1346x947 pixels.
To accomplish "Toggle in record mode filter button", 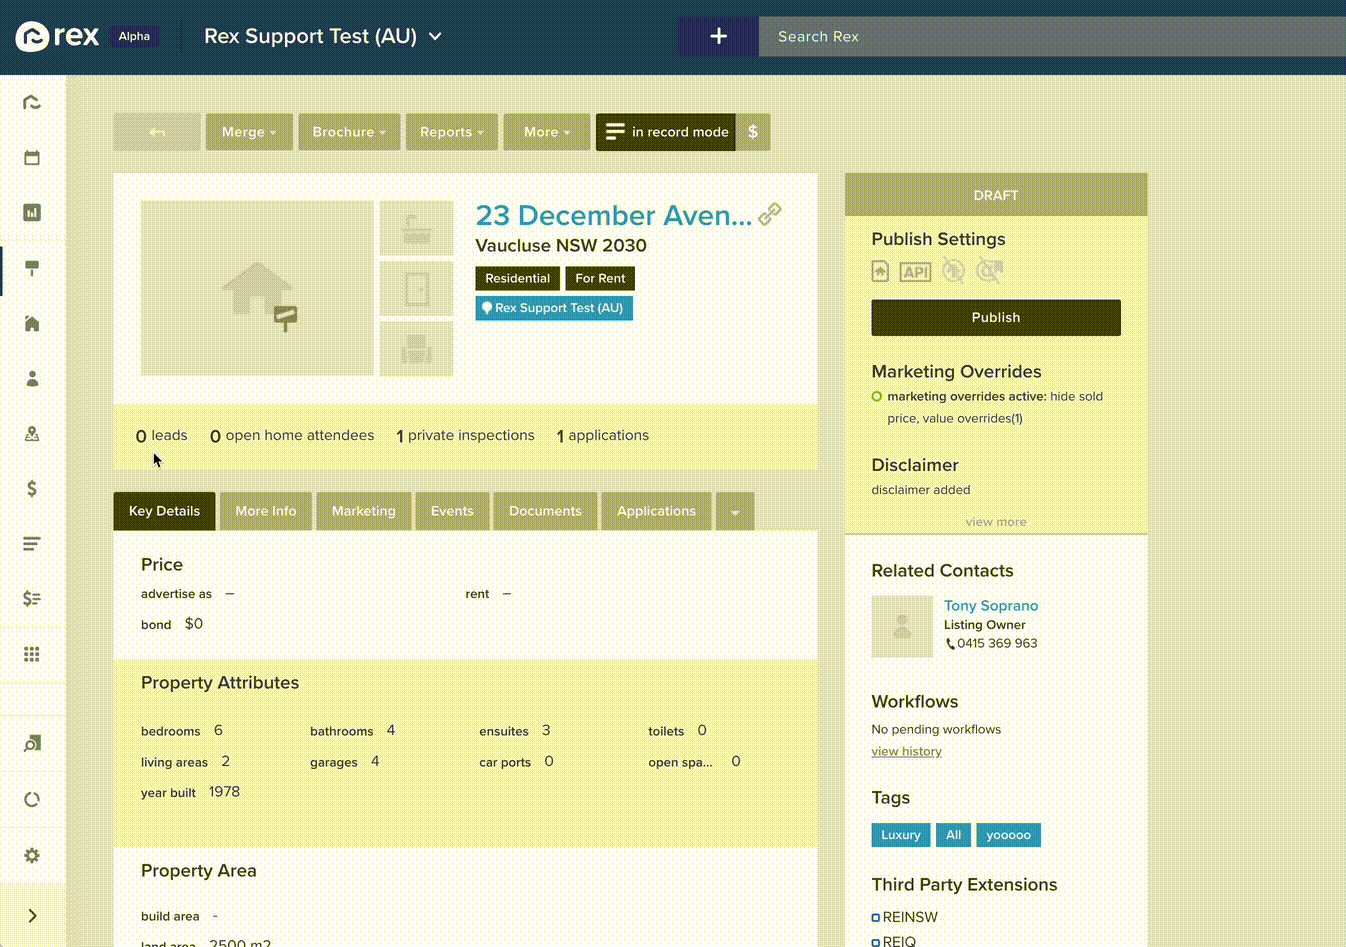I will pos(665,131).
